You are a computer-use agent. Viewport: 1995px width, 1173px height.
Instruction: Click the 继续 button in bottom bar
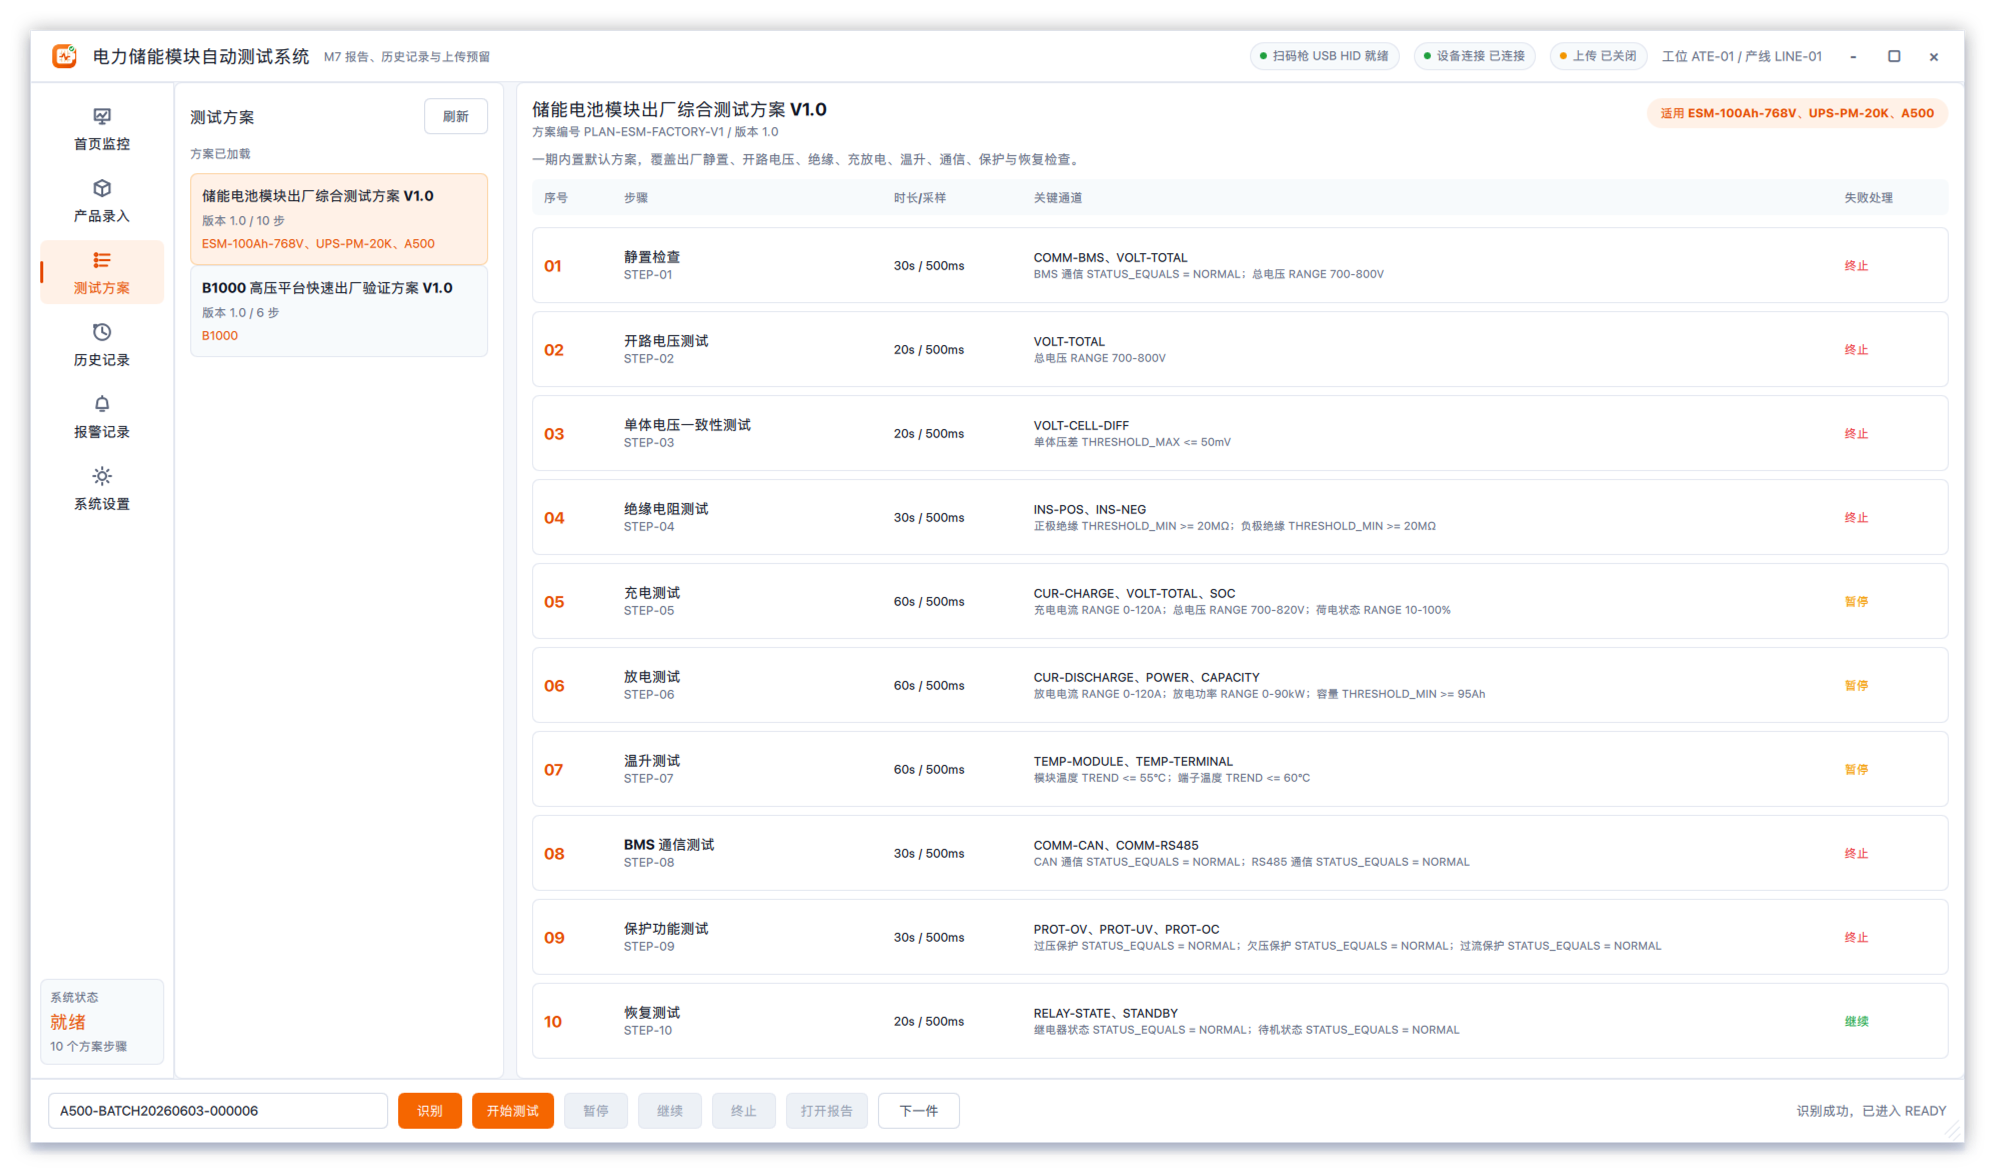click(670, 1111)
